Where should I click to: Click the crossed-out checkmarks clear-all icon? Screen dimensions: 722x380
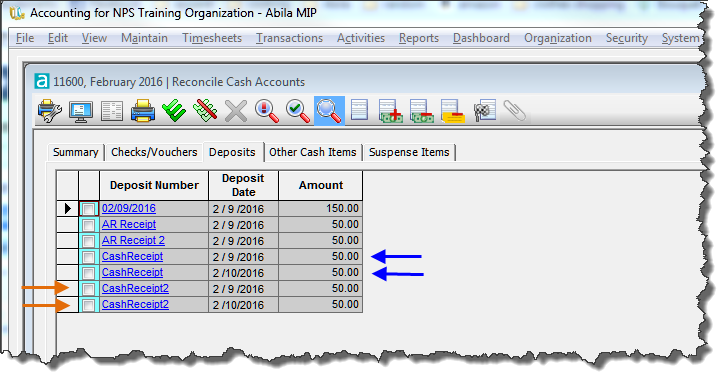click(x=205, y=111)
